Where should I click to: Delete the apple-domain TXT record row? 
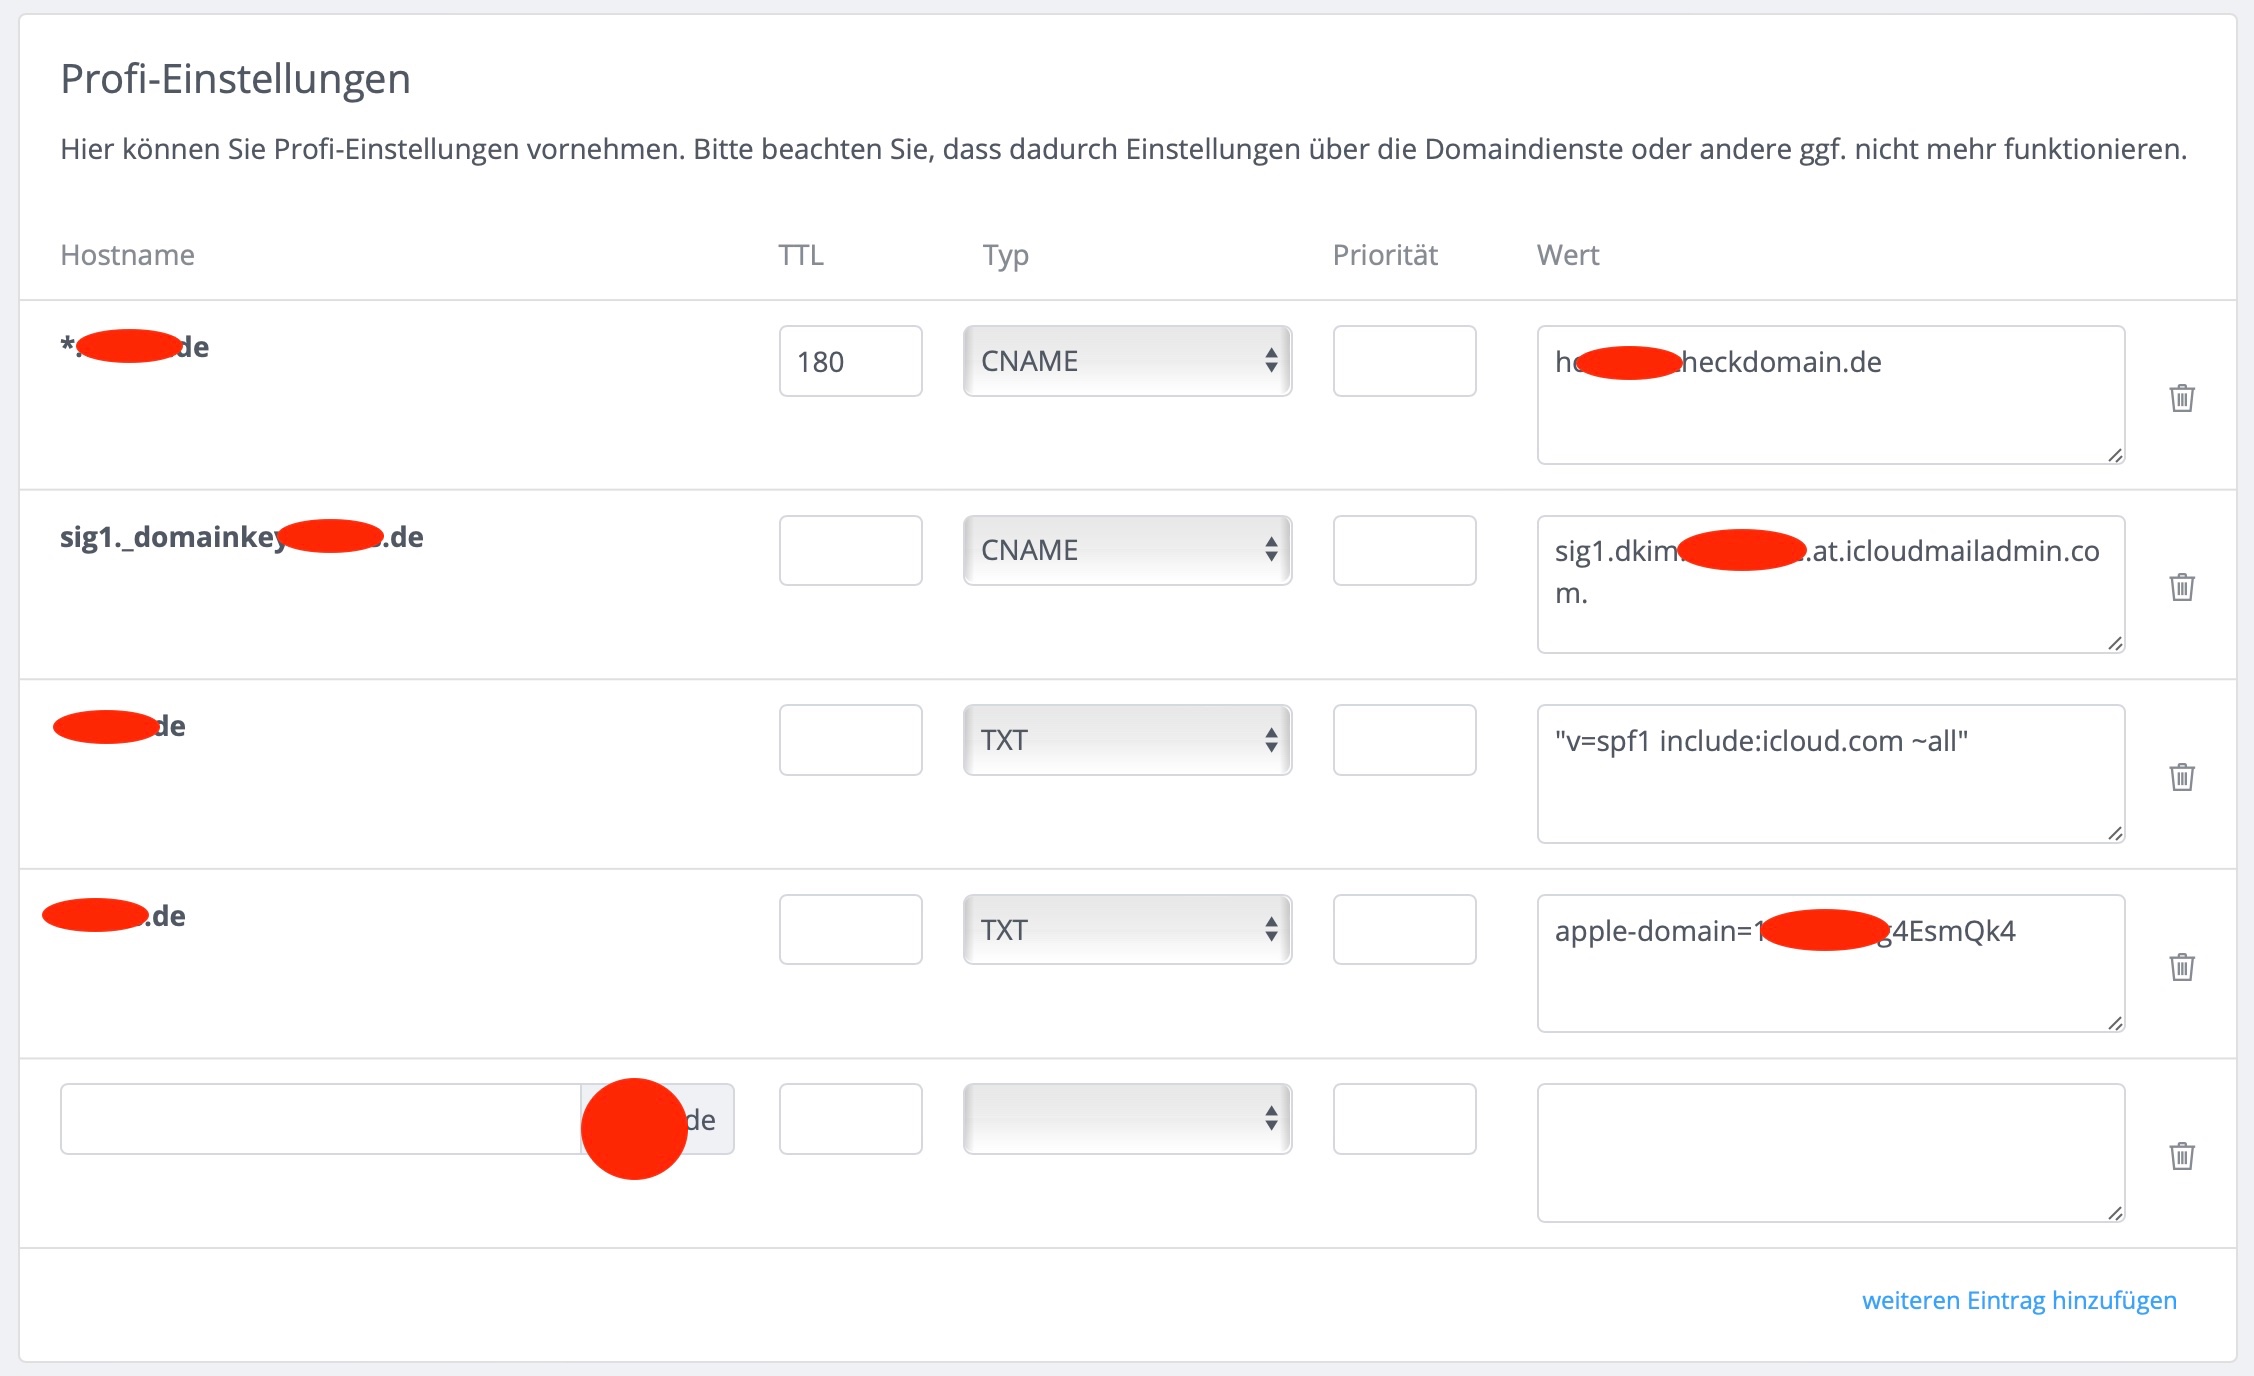pos(2182,967)
